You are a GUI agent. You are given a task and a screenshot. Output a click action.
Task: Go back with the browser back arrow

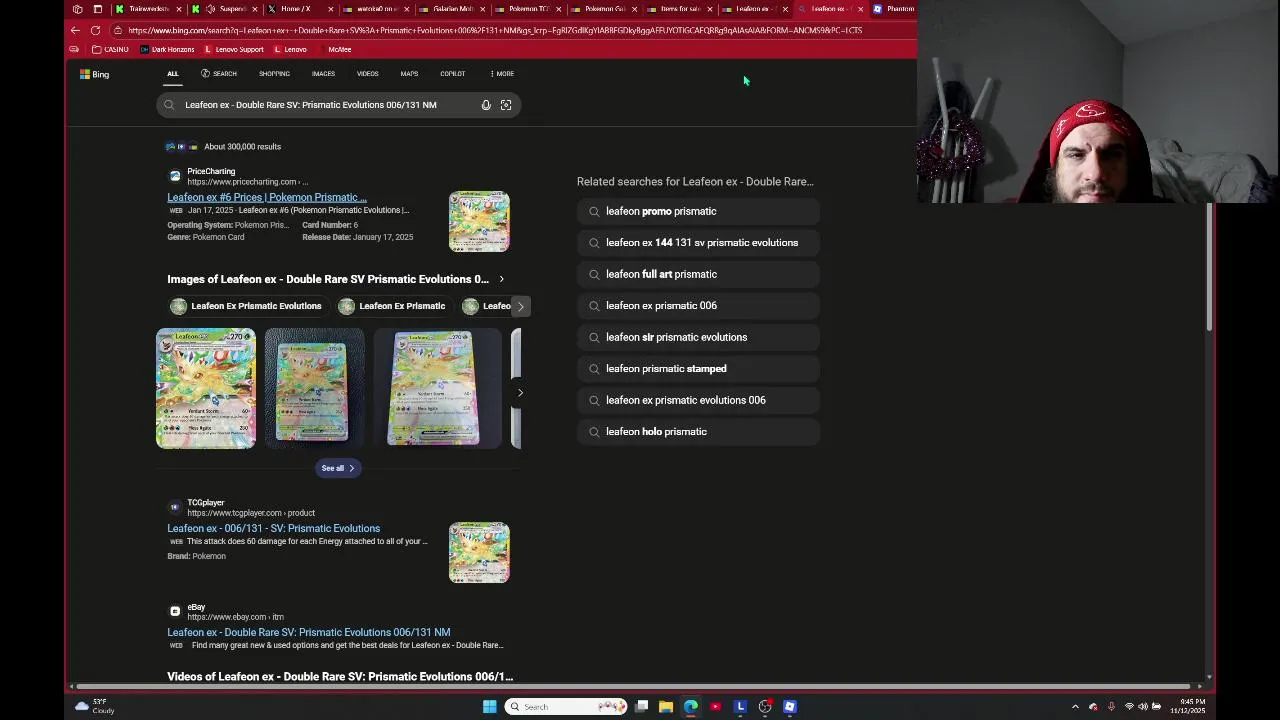[75, 30]
